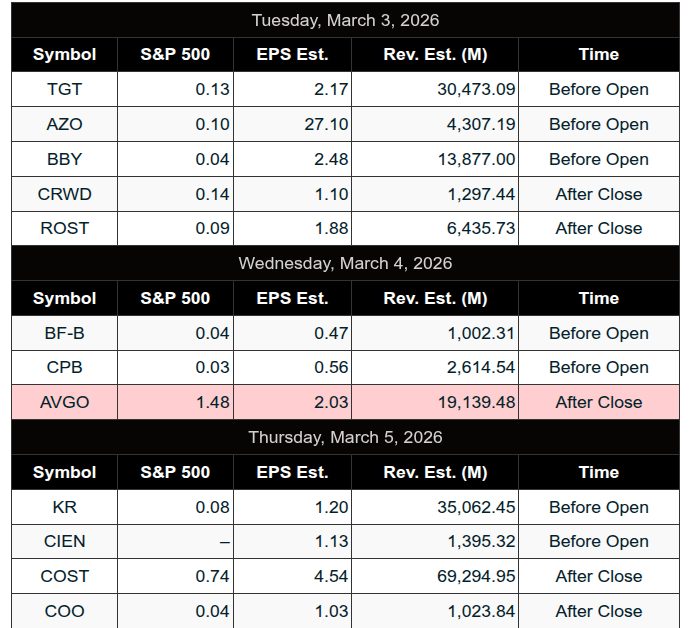Select the Wednesday, March 4, 2026 date header
The height and width of the screenshot is (628, 691).
pyautogui.click(x=345, y=263)
